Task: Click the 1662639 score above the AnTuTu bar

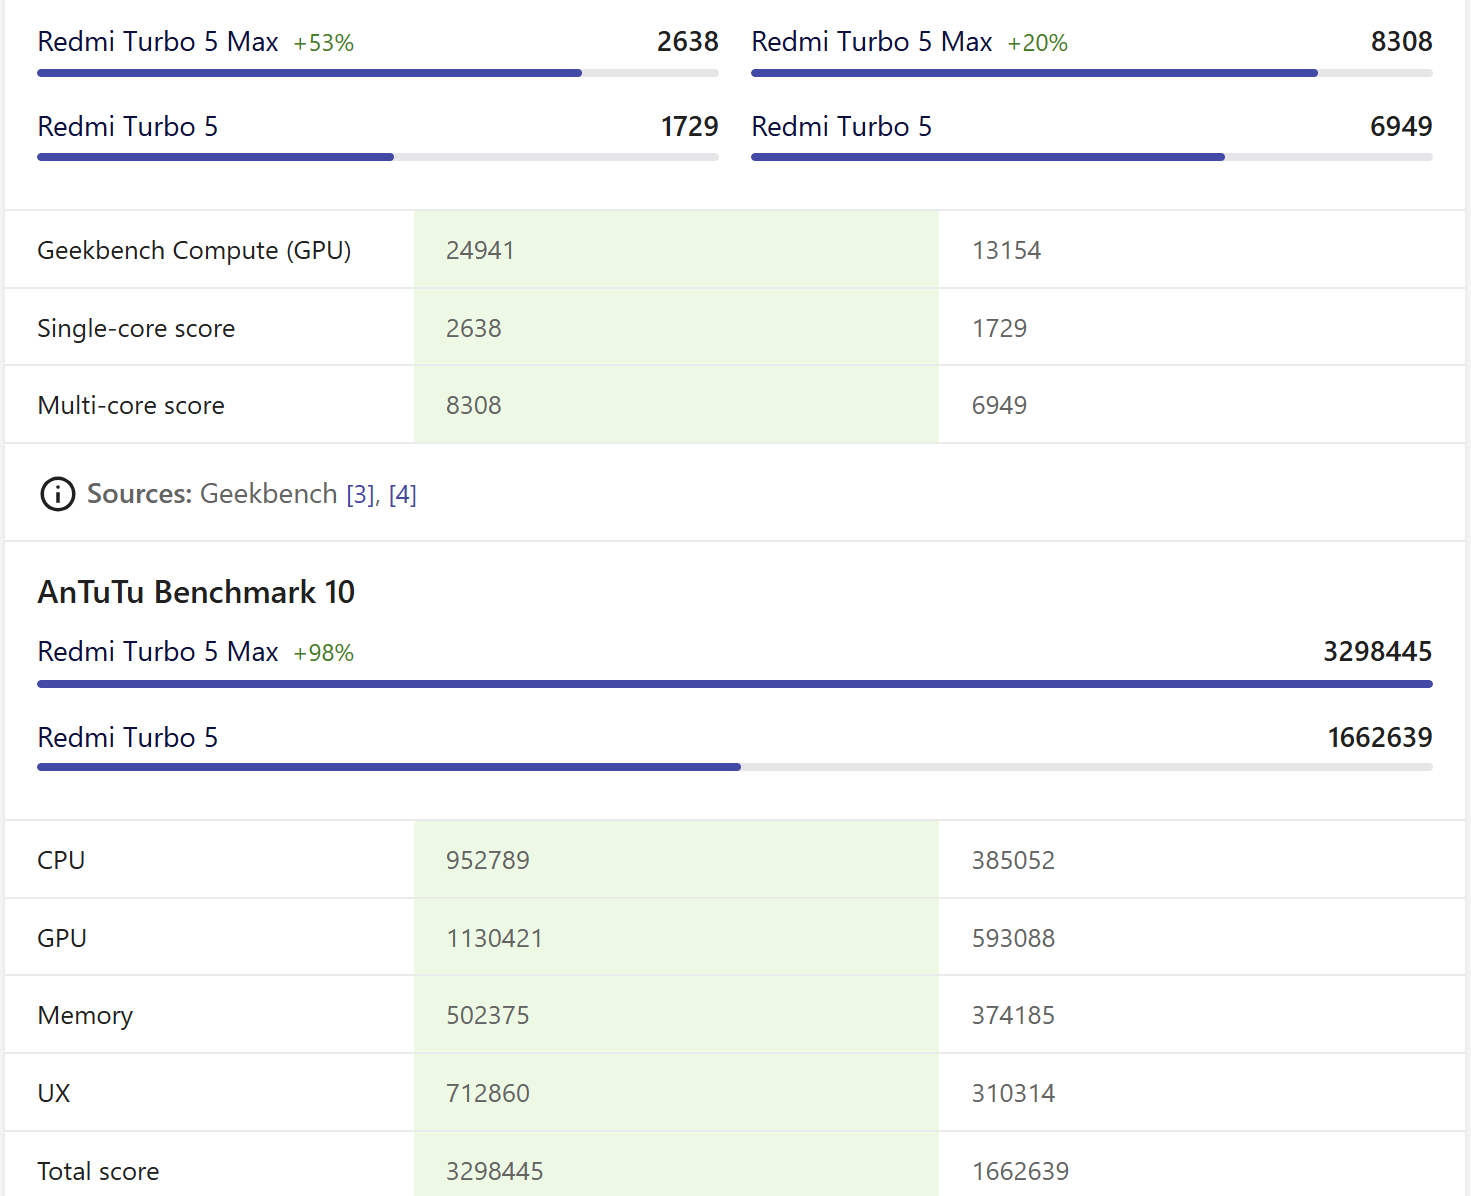Action: (x=1380, y=738)
